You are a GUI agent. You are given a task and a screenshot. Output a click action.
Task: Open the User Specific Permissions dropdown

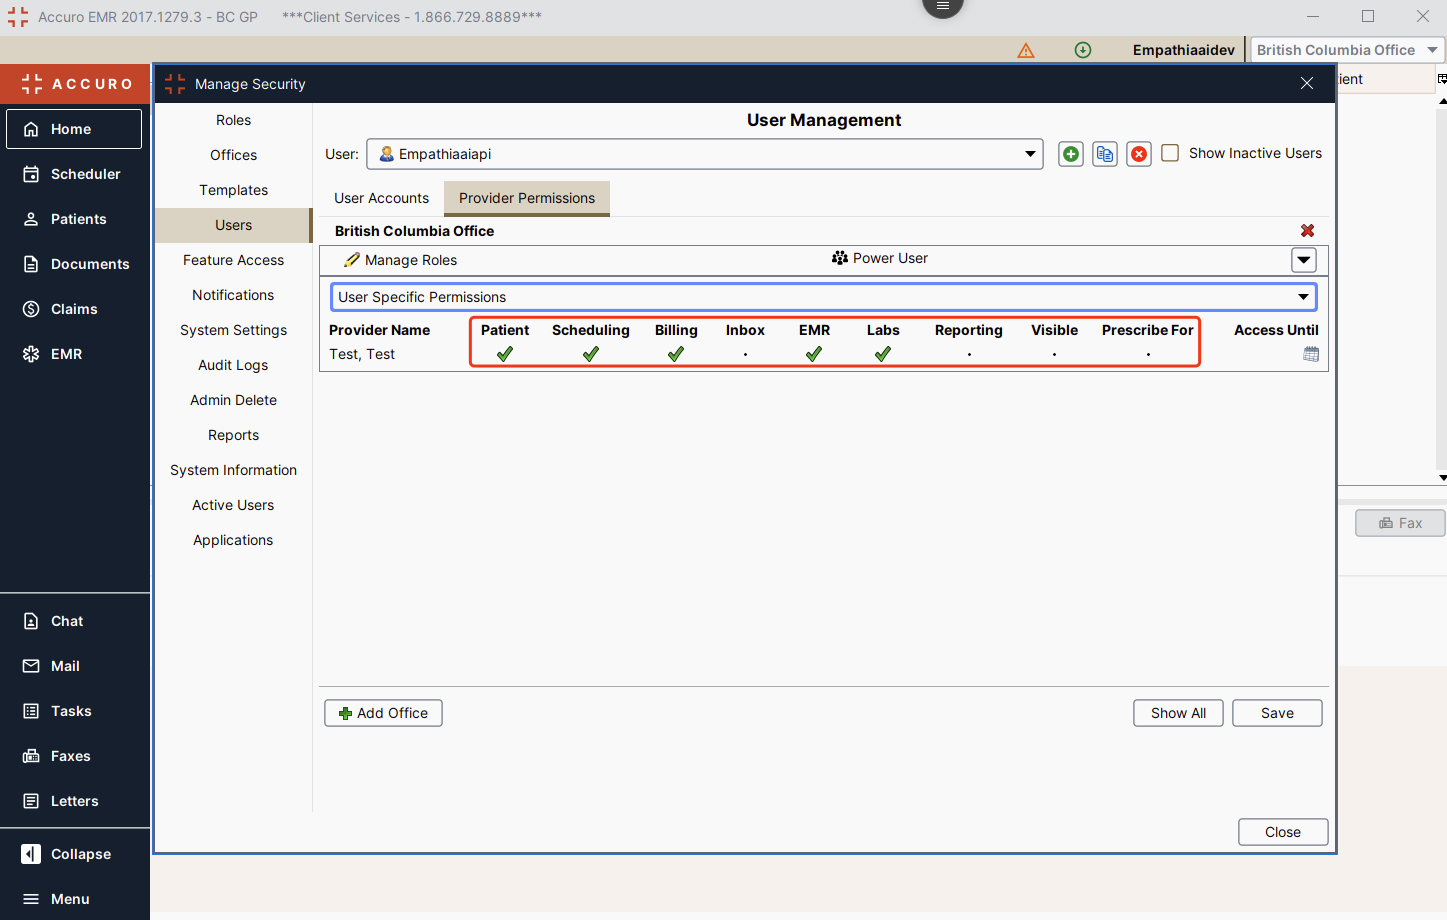click(824, 297)
